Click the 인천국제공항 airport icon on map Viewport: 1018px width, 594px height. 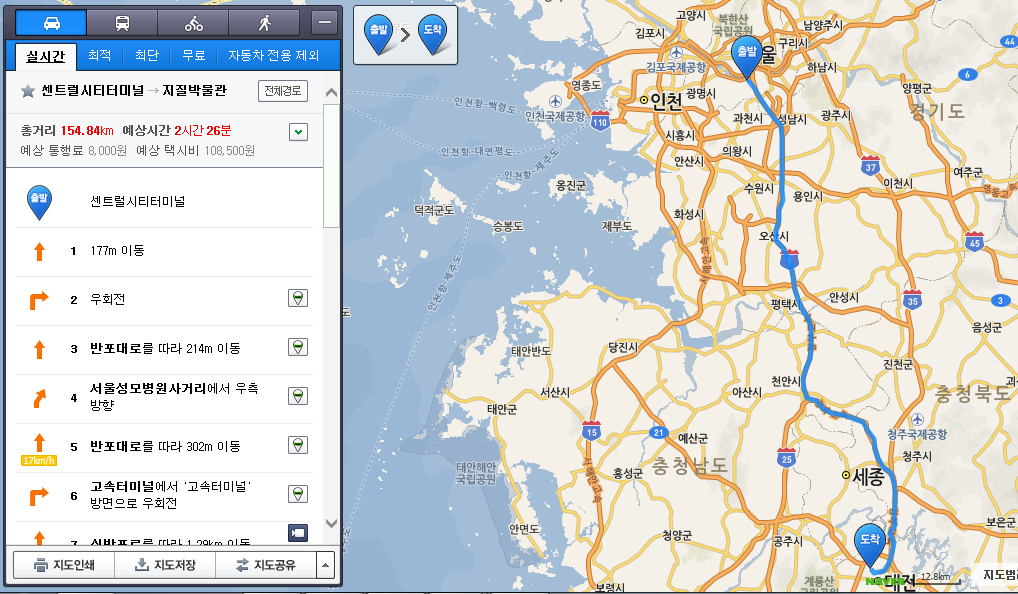coord(555,101)
